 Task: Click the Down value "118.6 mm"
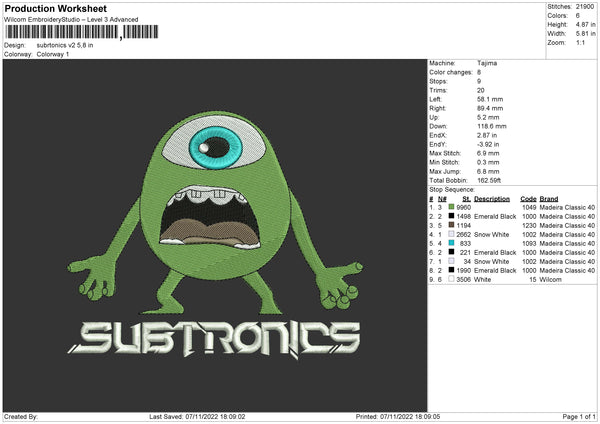(x=492, y=126)
